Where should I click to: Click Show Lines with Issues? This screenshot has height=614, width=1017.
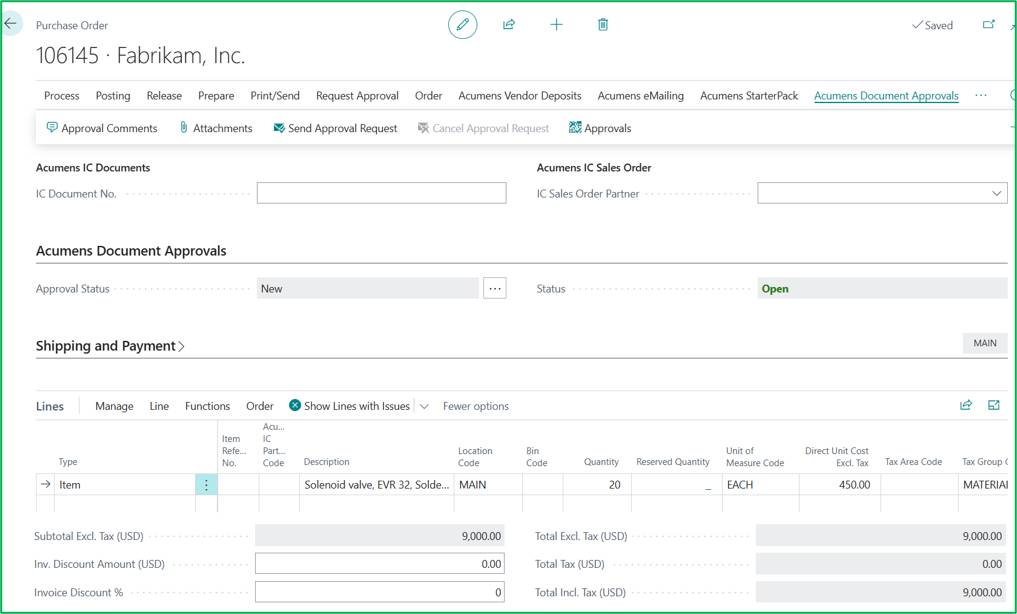350,406
